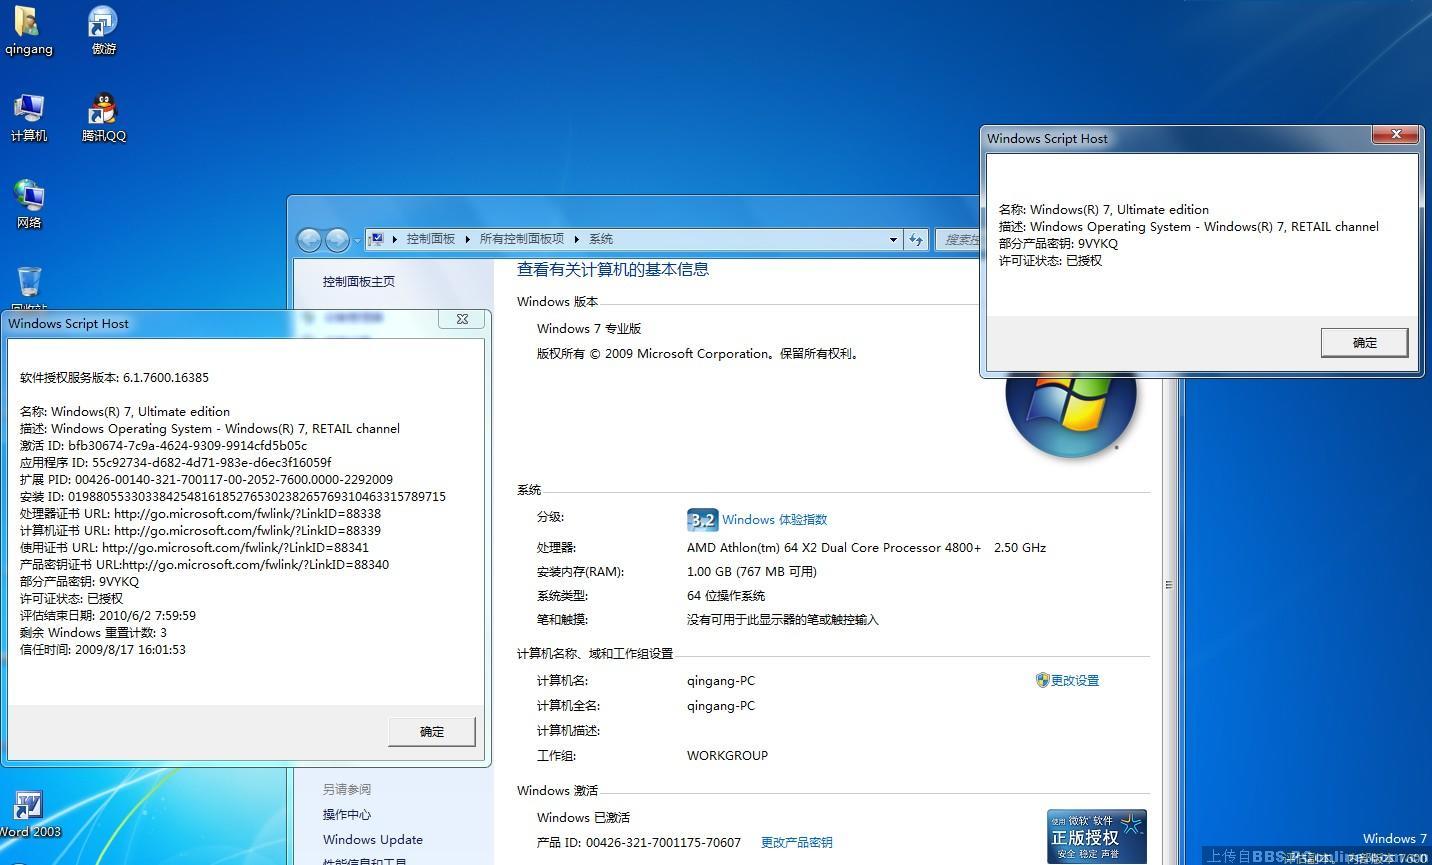Open the 计算机 desktop icon
Screen dimensions: 1432x865
[x=28, y=118]
